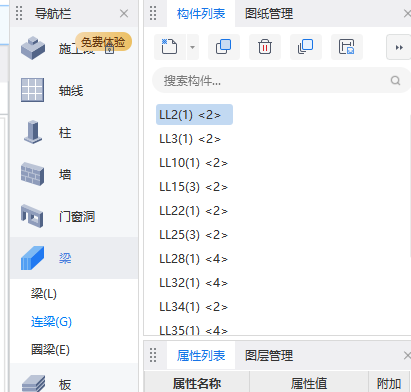The width and height of the screenshot is (411, 392).
Task: Select component LL22(1) <2>
Action: [x=193, y=211]
